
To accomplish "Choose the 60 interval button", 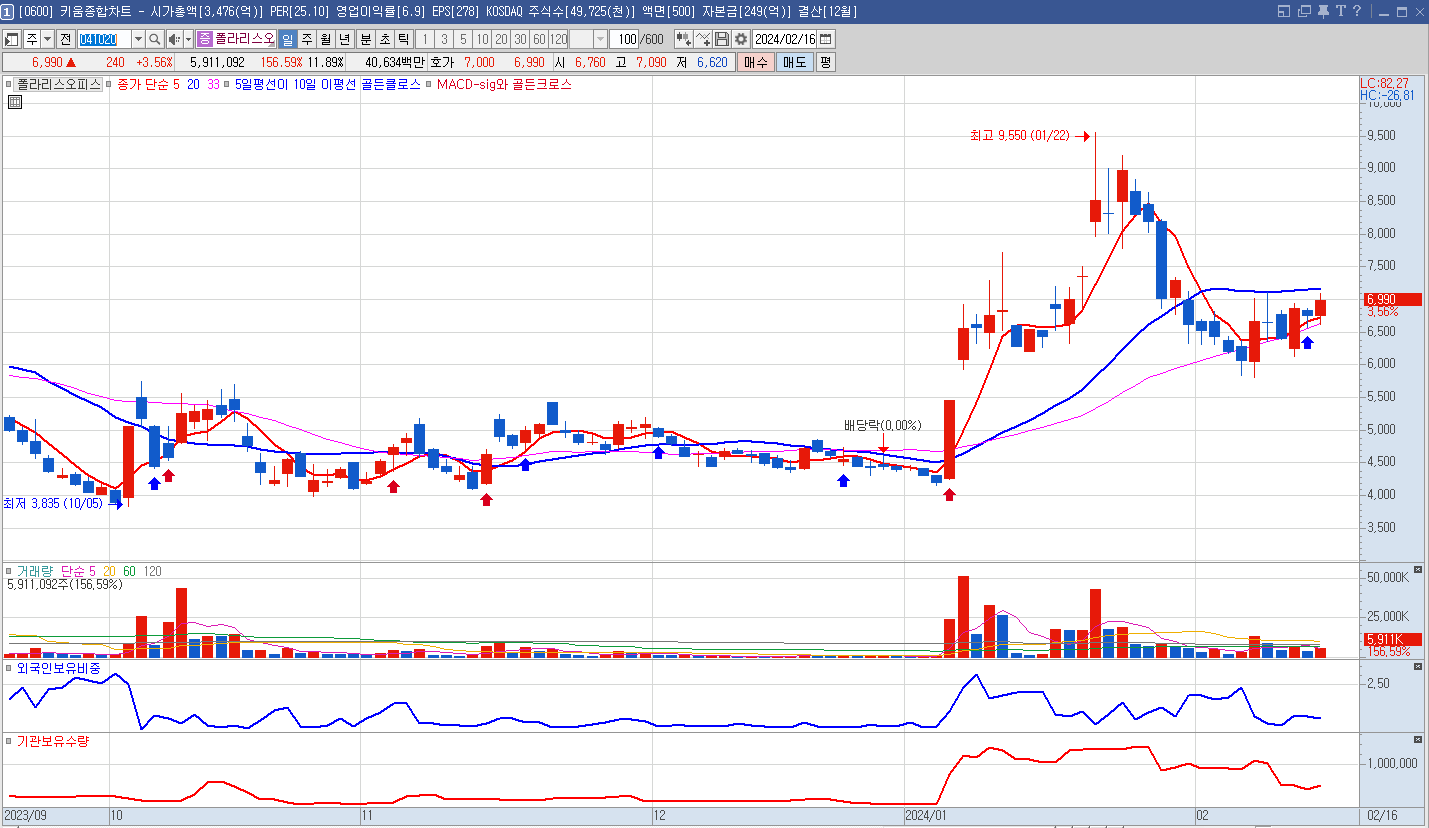I will coord(539,39).
